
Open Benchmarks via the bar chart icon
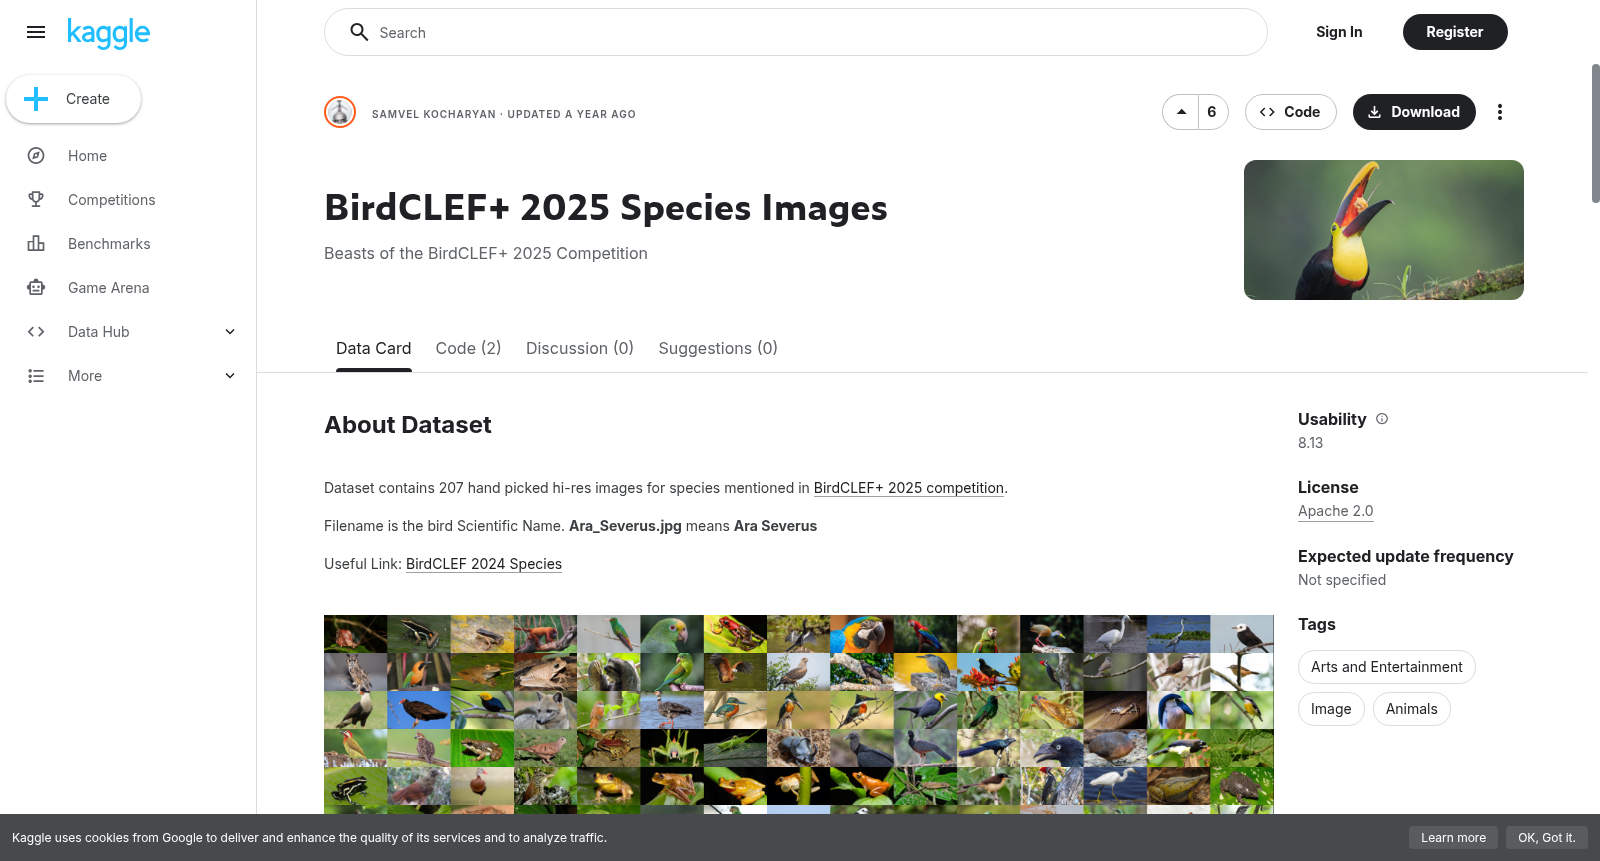coord(36,244)
